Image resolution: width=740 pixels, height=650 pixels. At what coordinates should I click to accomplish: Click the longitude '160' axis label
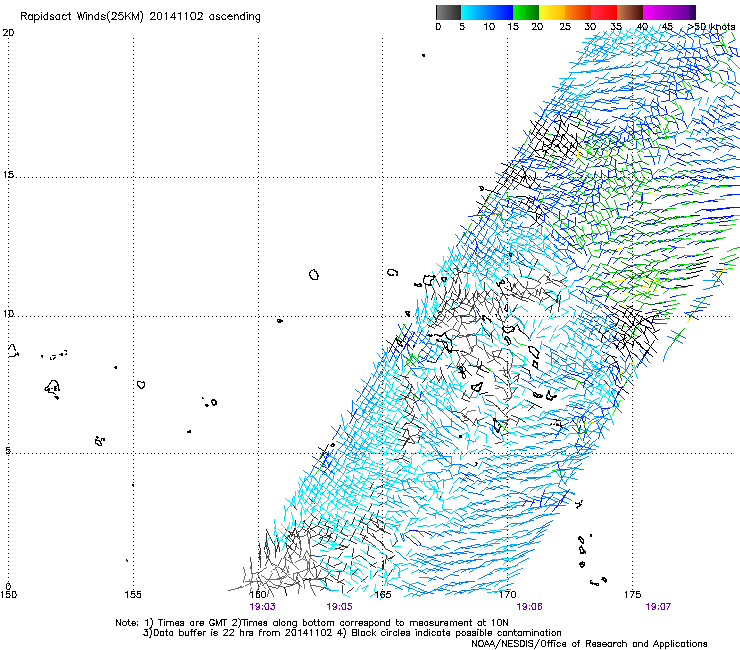[x=258, y=594]
